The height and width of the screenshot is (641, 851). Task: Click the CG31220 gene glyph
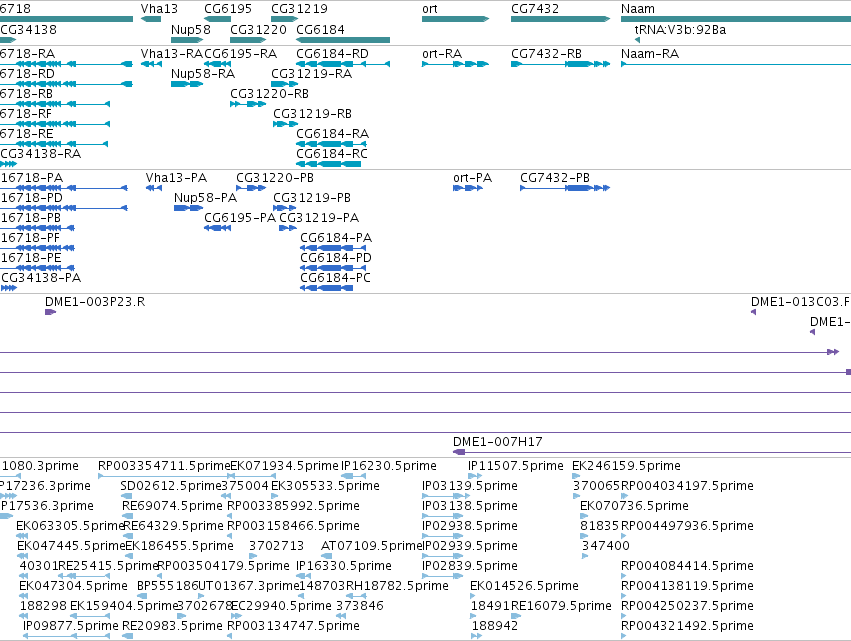point(248,40)
